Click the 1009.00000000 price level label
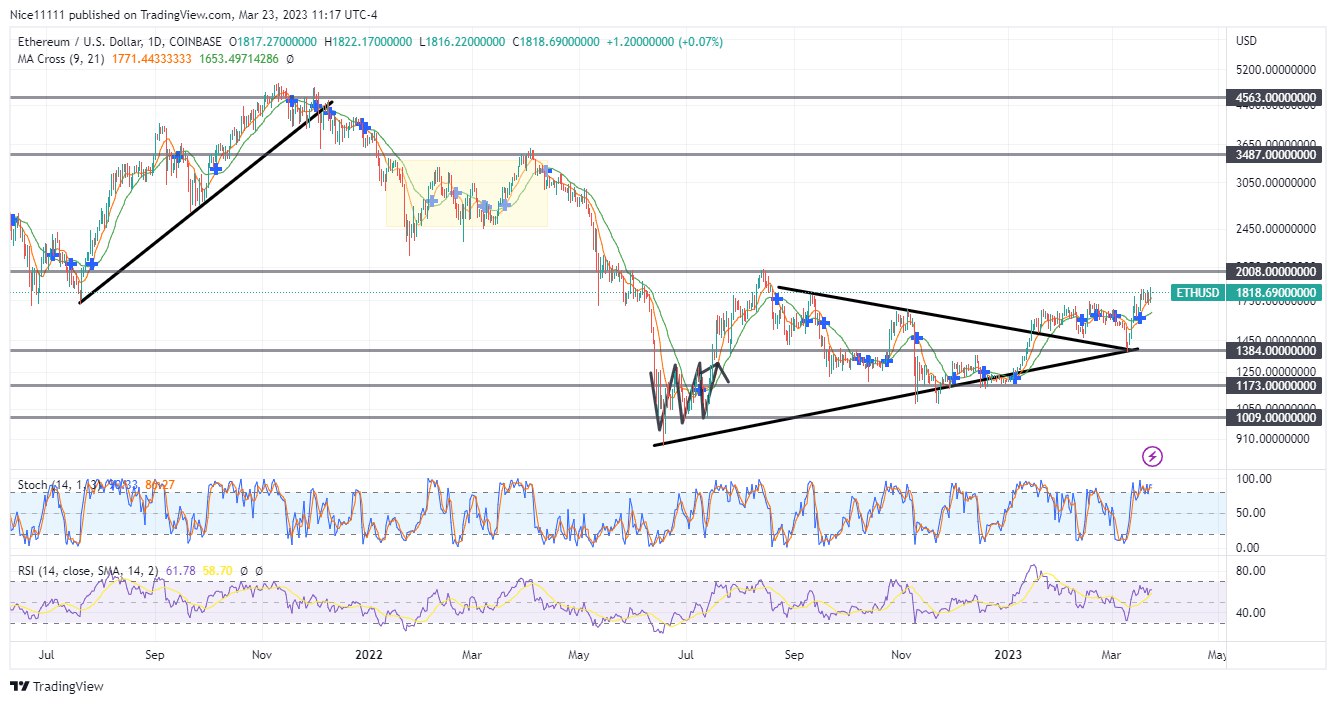This screenshot has height=704, width=1336. click(1272, 418)
